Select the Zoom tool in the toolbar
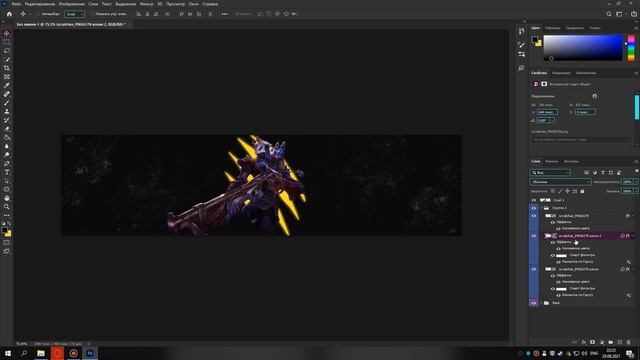 (7, 207)
